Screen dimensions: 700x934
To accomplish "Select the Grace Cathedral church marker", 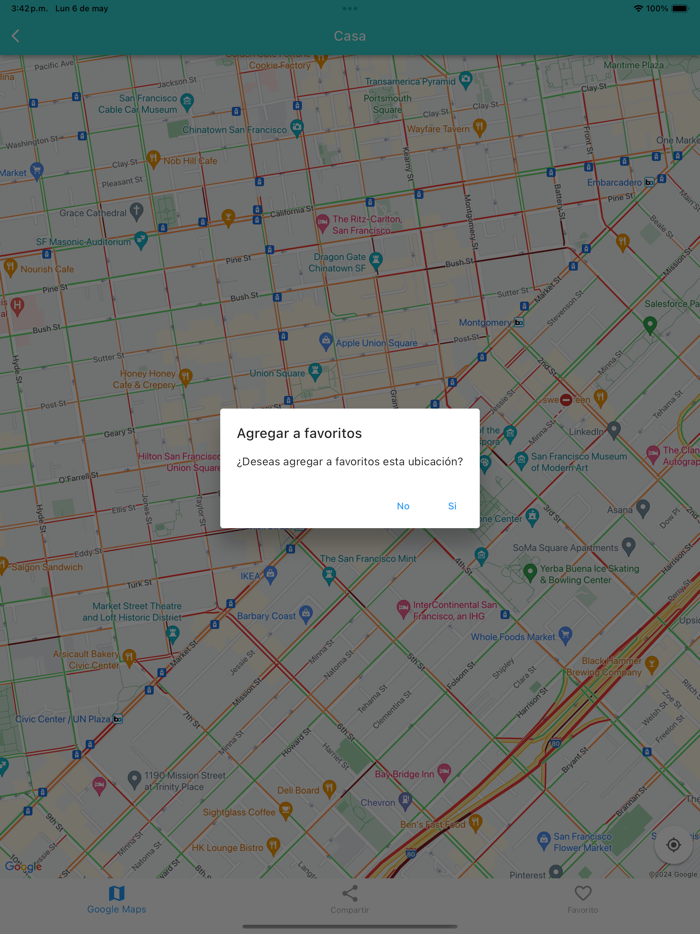I will click(x=136, y=211).
